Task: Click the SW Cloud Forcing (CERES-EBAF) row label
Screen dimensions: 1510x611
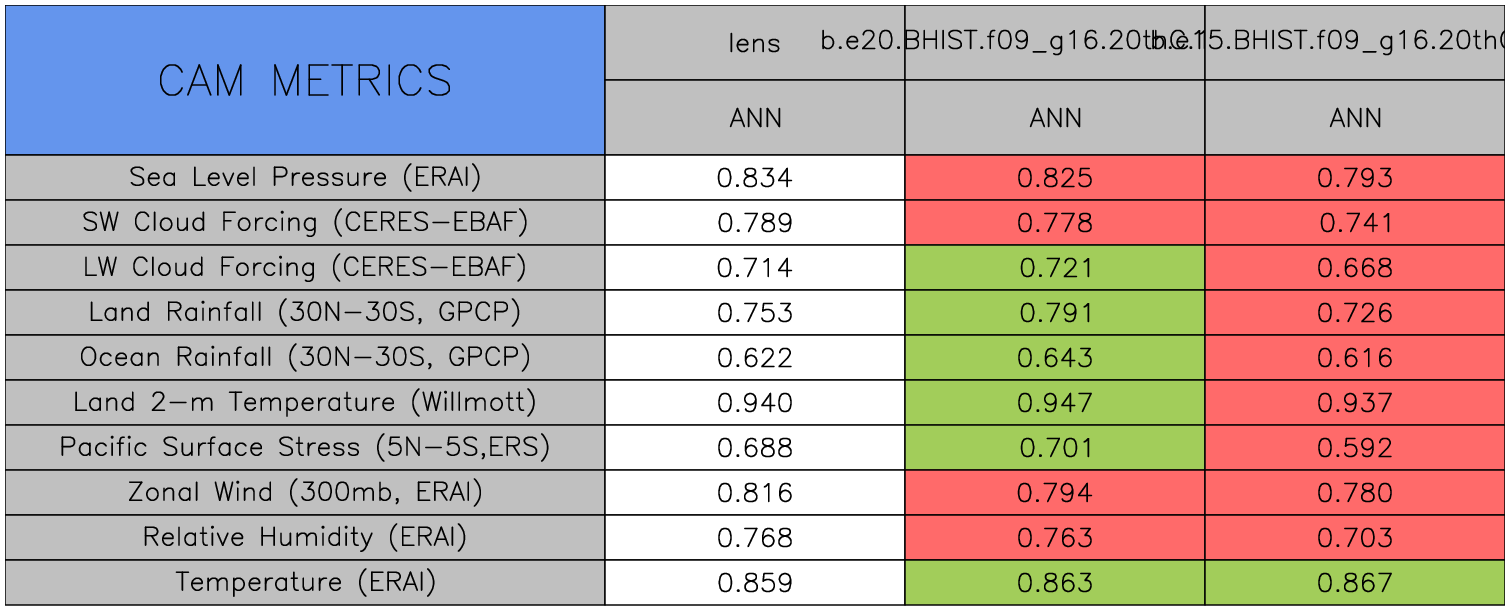Action: pyautogui.click(x=305, y=222)
